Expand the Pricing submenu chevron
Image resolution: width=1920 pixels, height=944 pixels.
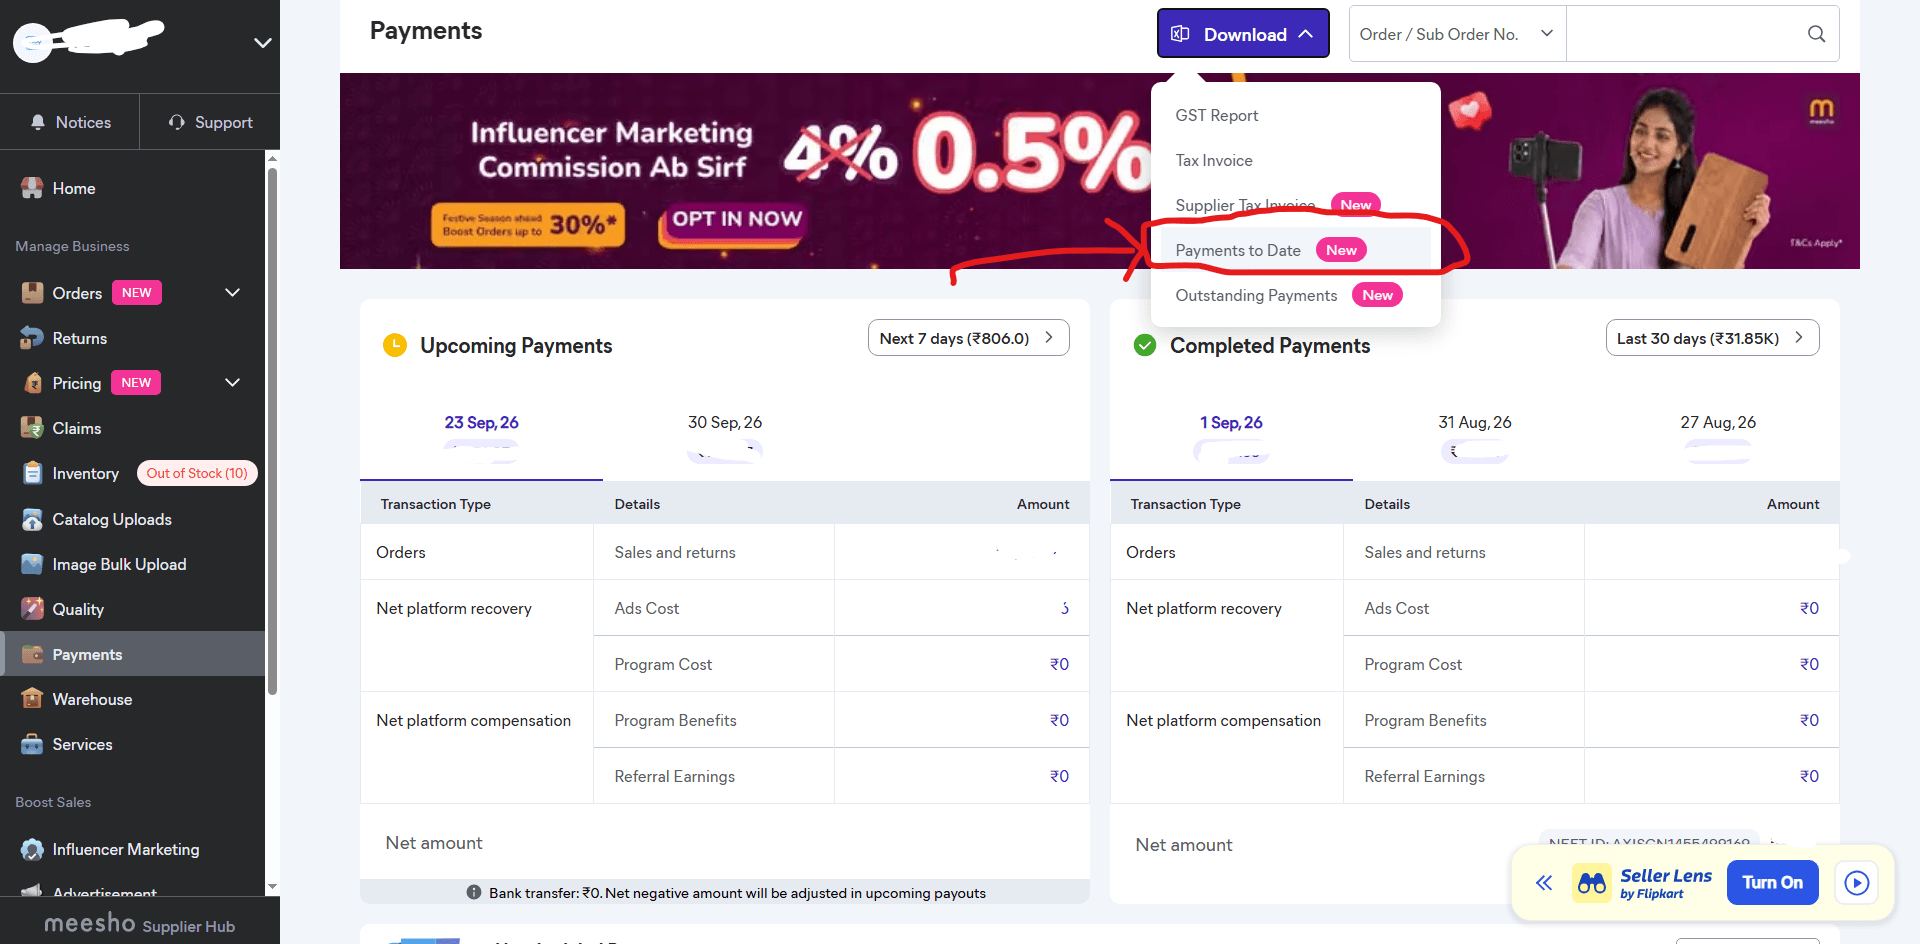[232, 383]
